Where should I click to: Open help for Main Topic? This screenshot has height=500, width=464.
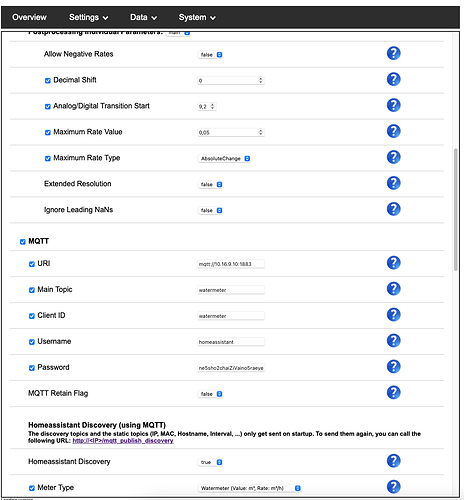click(x=393, y=289)
